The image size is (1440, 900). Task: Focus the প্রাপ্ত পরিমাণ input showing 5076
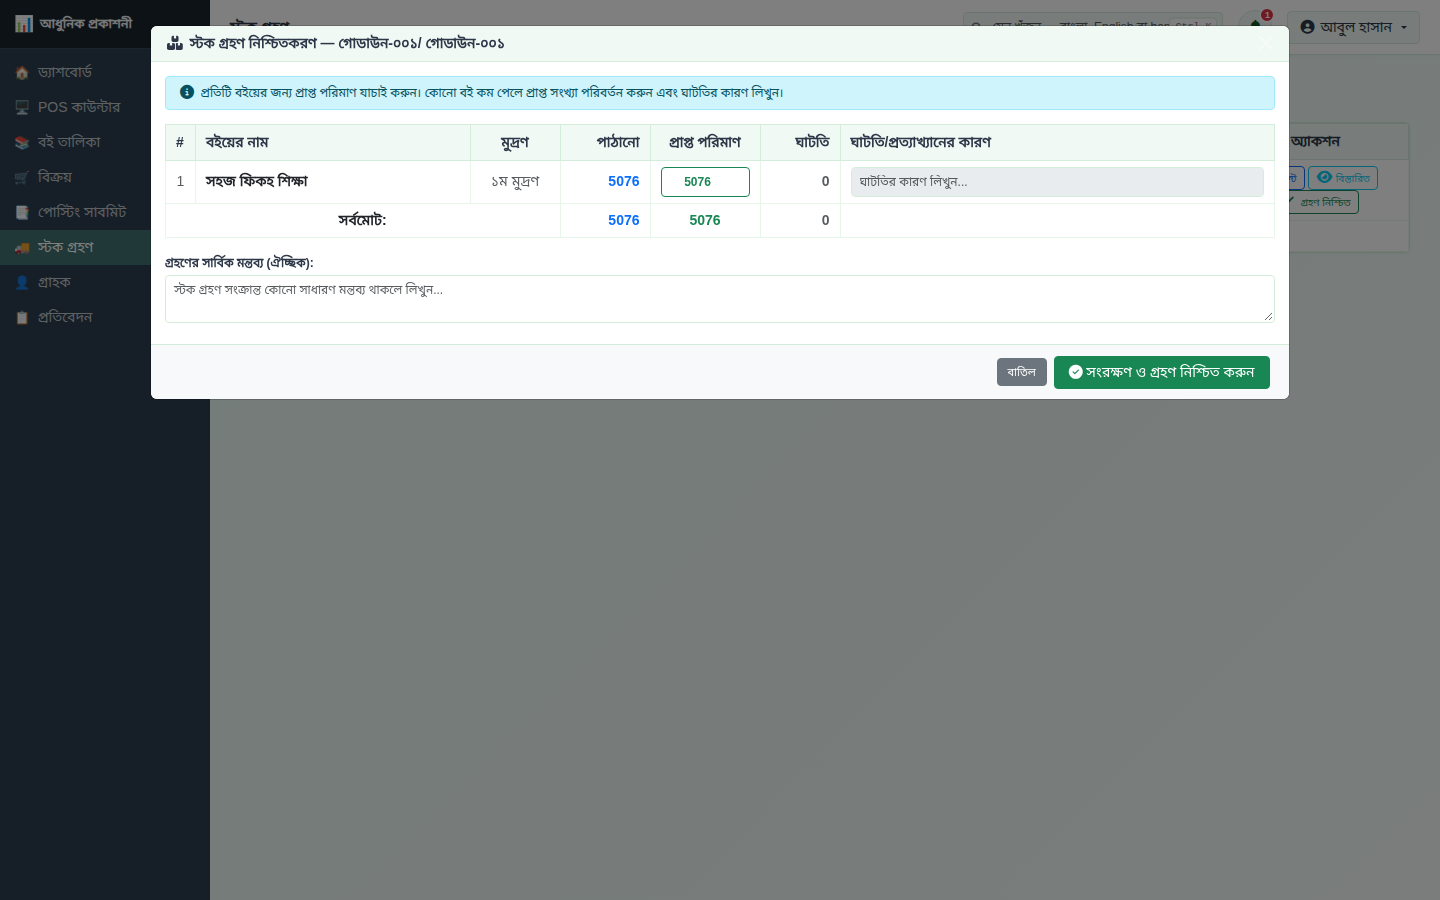click(x=705, y=182)
